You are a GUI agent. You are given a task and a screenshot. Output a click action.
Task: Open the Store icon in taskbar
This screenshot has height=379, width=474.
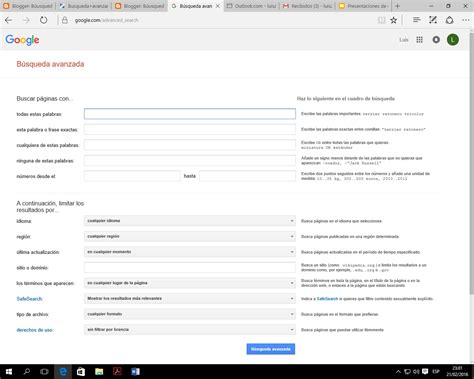[x=81, y=372]
